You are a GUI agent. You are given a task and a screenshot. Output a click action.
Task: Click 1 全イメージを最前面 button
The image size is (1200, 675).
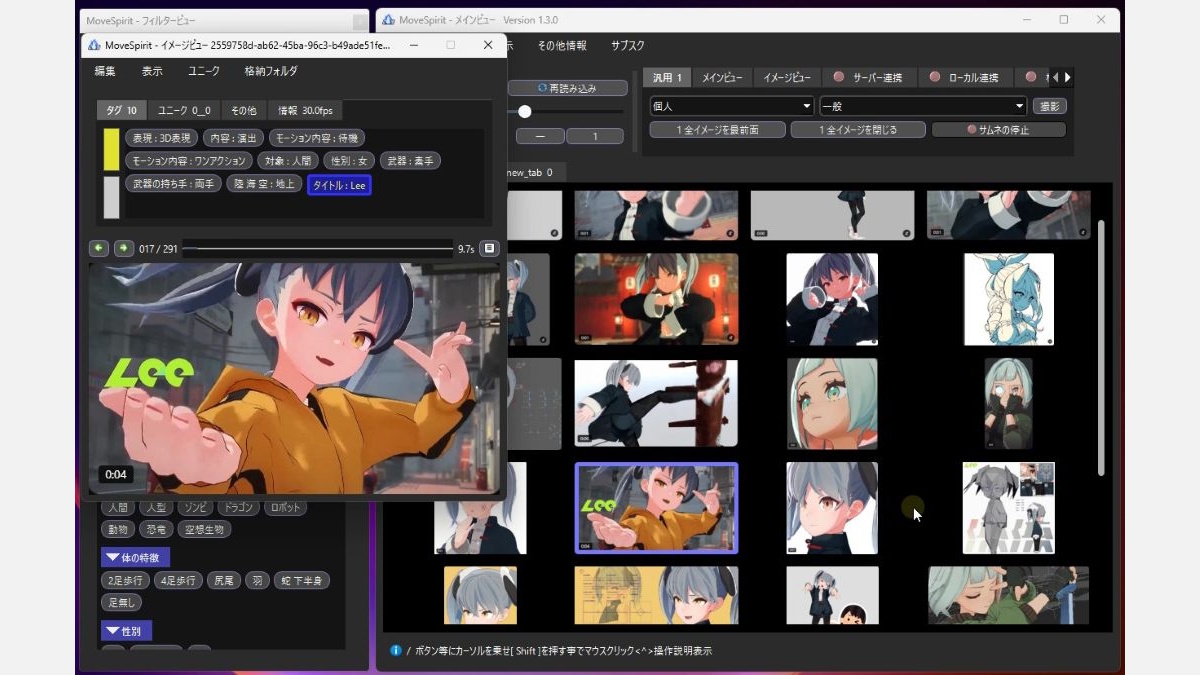click(x=717, y=130)
